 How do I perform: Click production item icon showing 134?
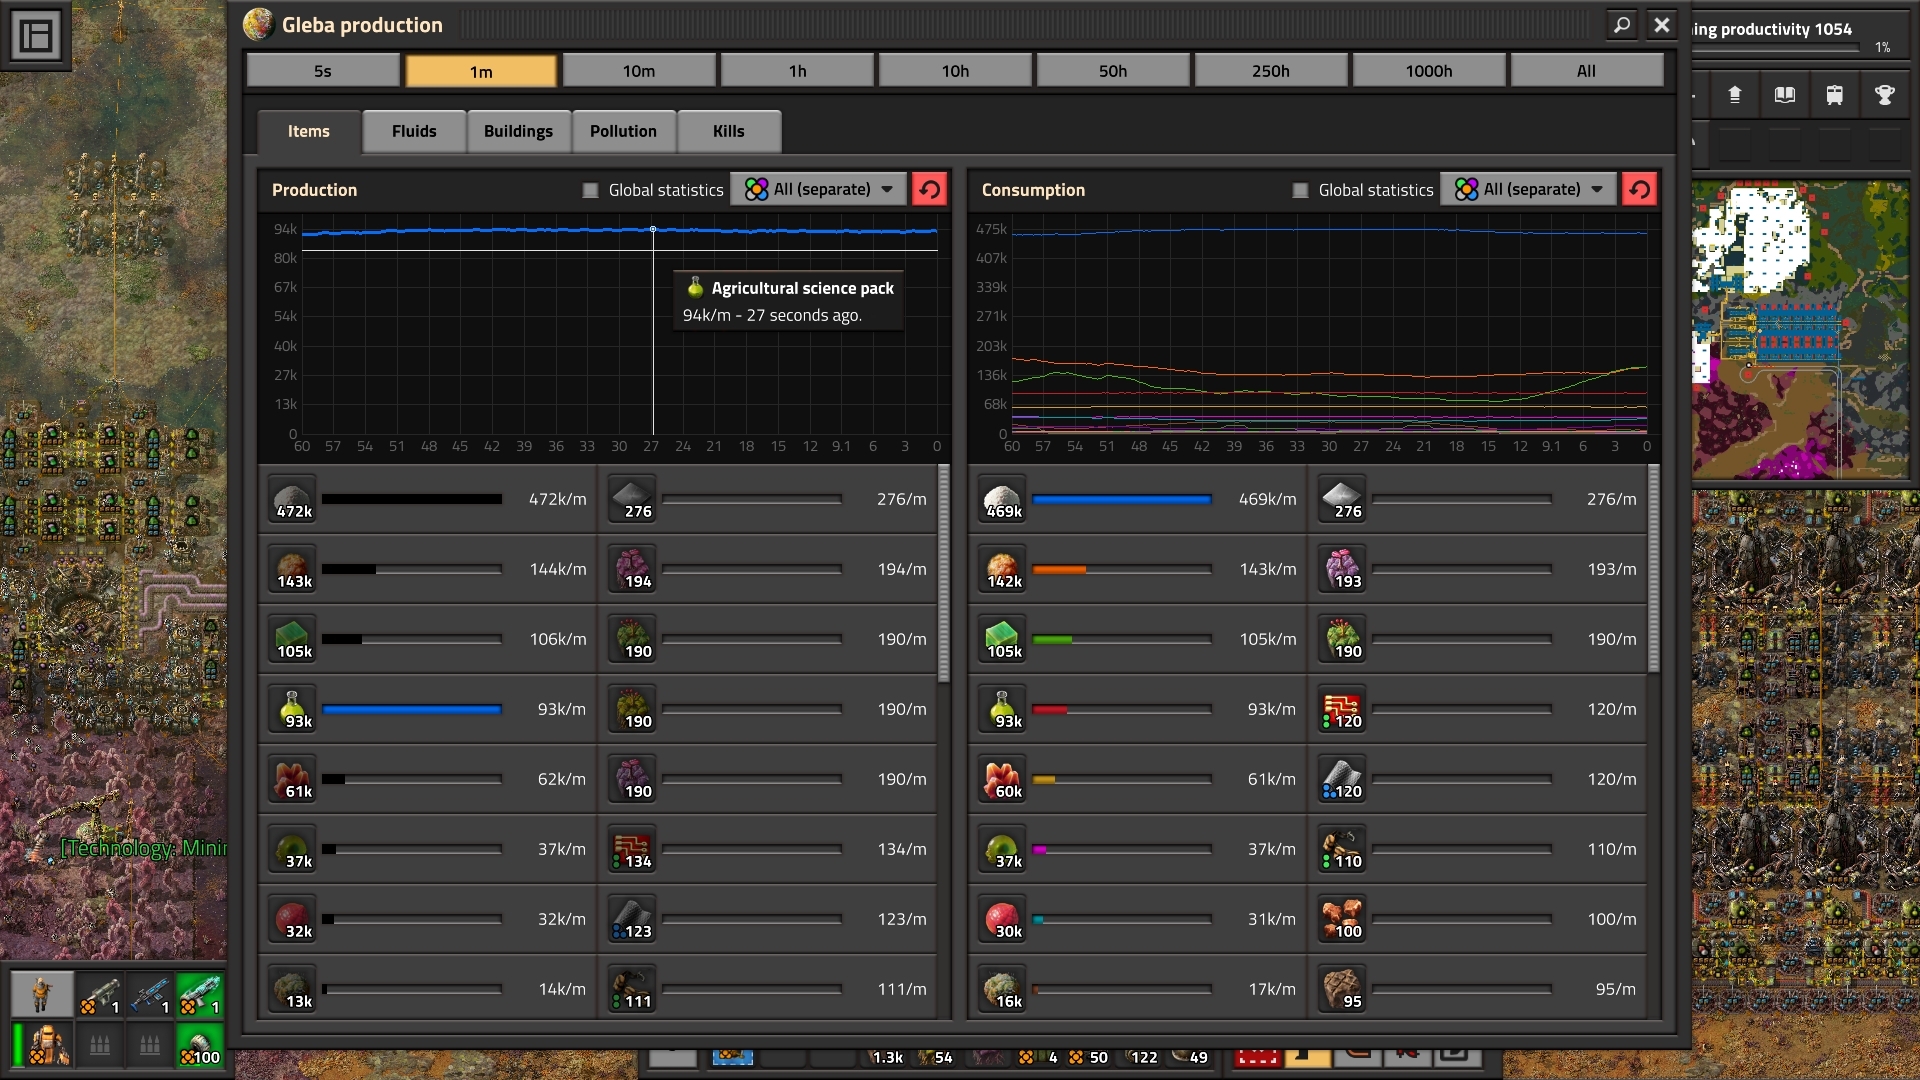[632, 849]
